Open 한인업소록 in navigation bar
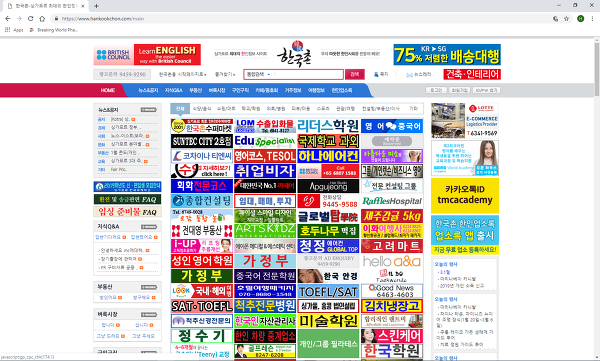This screenshot has width=600, height=361. [x=342, y=90]
